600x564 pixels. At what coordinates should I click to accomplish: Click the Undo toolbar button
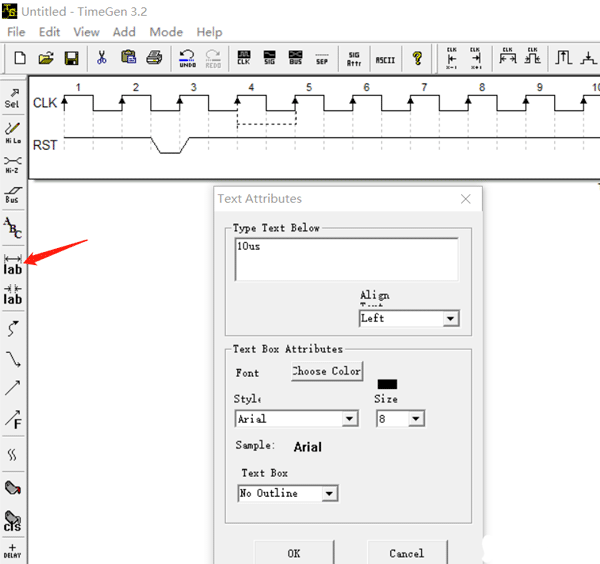[x=187, y=59]
